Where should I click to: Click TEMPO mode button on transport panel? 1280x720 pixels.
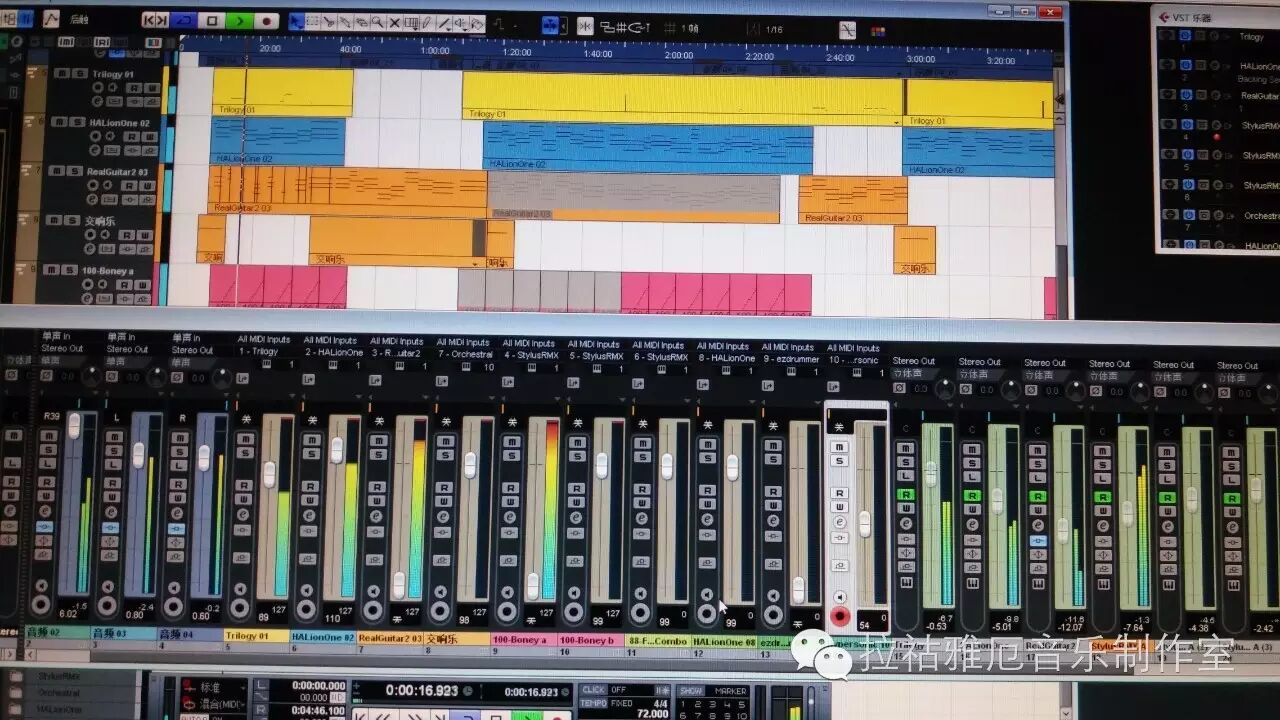[593, 703]
